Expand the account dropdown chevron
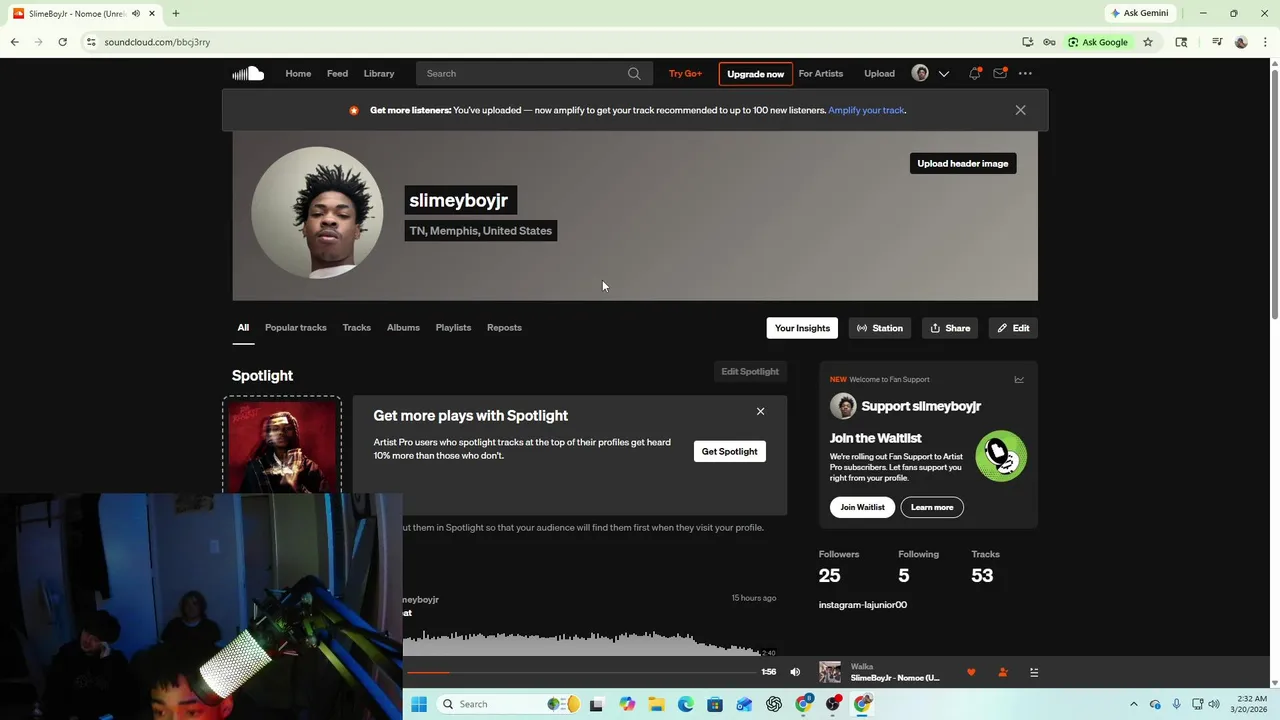1280x720 pixels. click(943, 74)
